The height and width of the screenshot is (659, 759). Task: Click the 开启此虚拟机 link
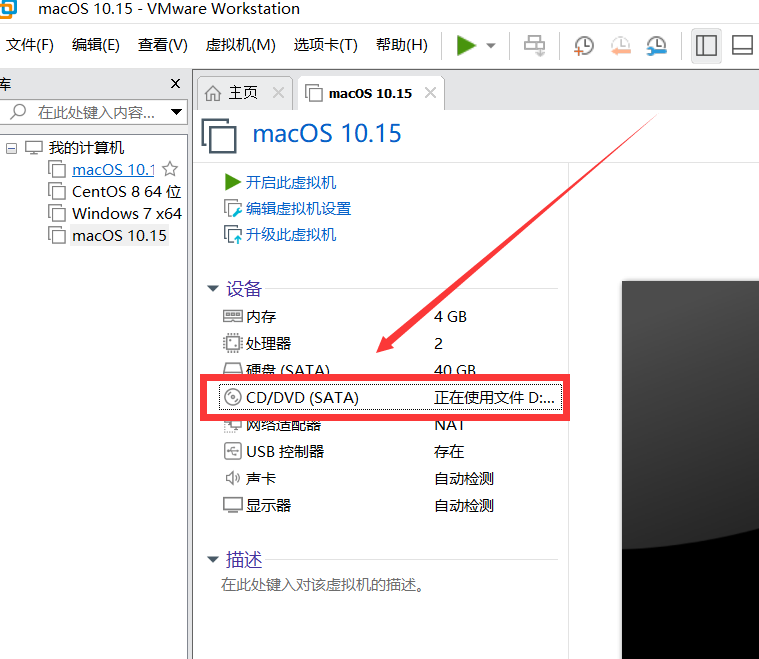coord(290,183)
